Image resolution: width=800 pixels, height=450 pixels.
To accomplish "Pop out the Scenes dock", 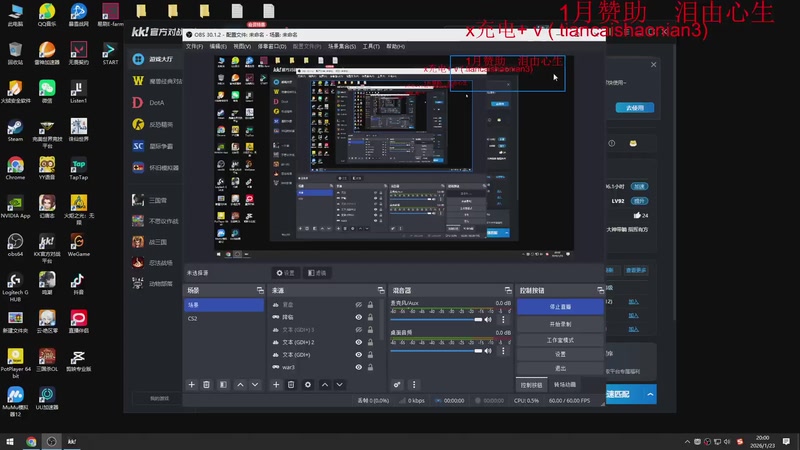I will (260, 290).
